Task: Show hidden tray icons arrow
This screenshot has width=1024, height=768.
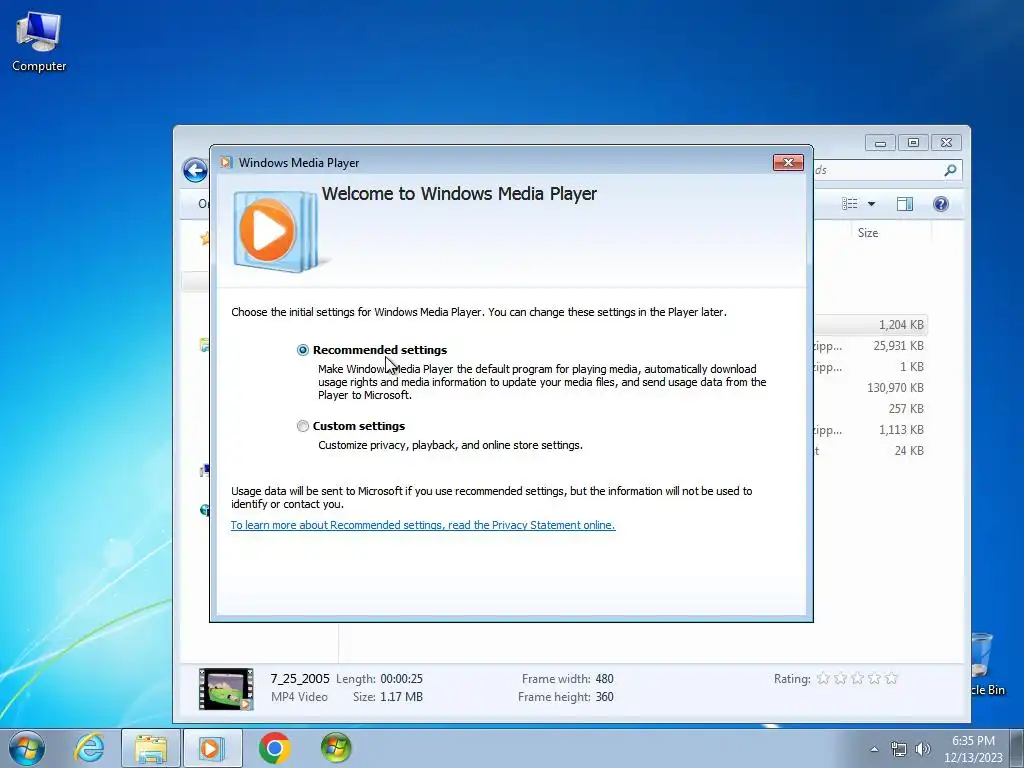Action: [874, 749]
